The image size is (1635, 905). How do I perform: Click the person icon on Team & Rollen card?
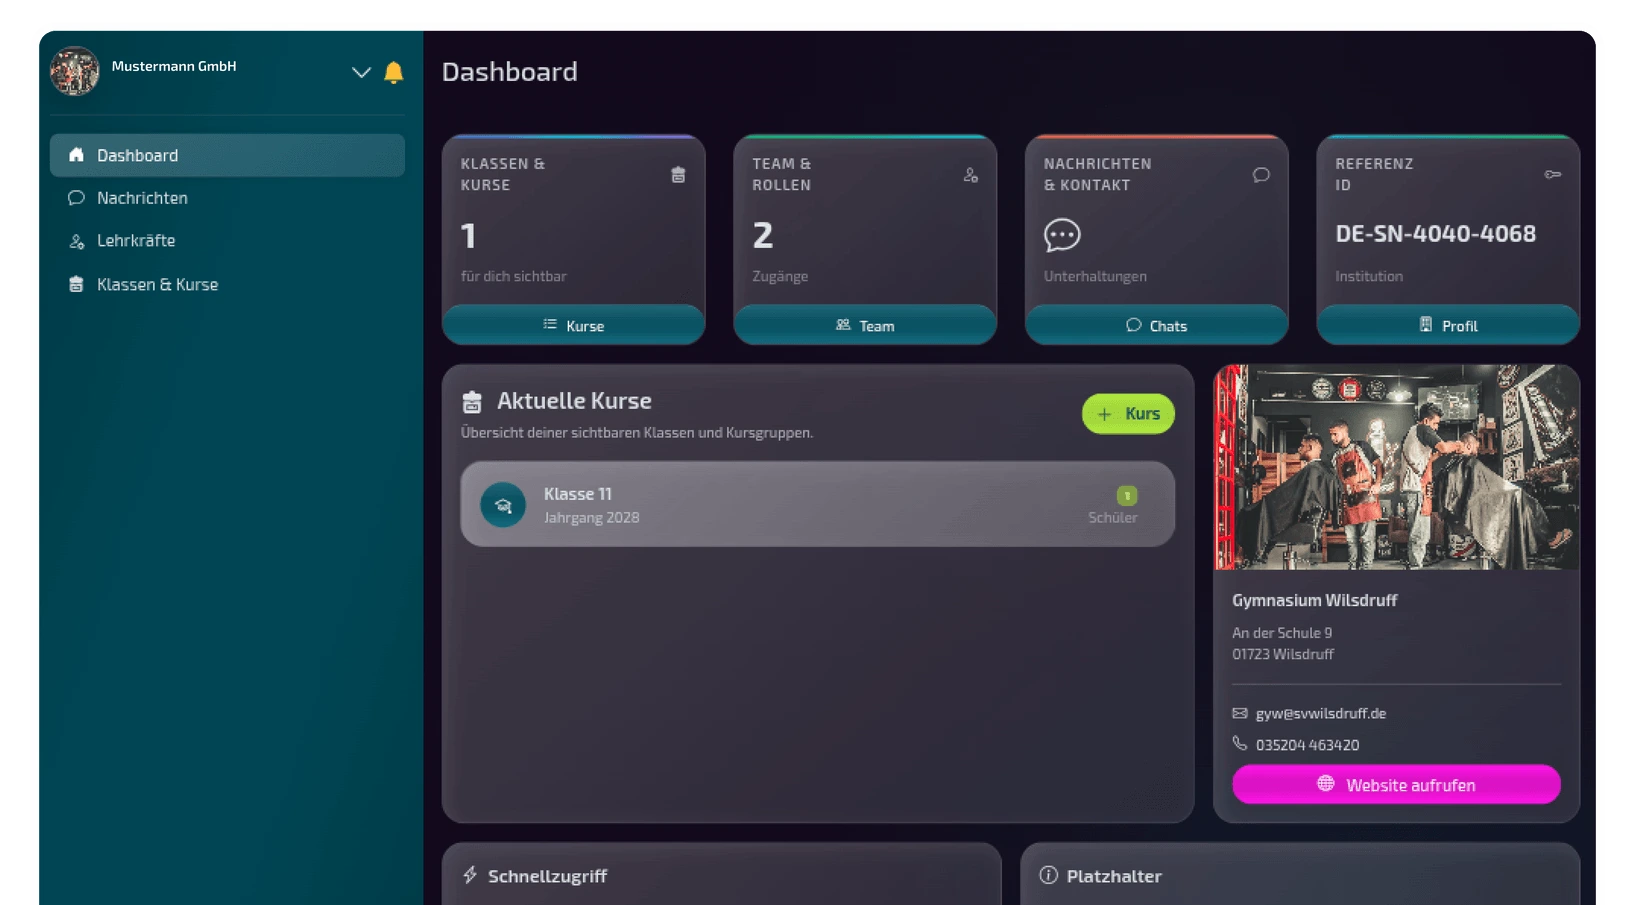[x=970, y=175]
